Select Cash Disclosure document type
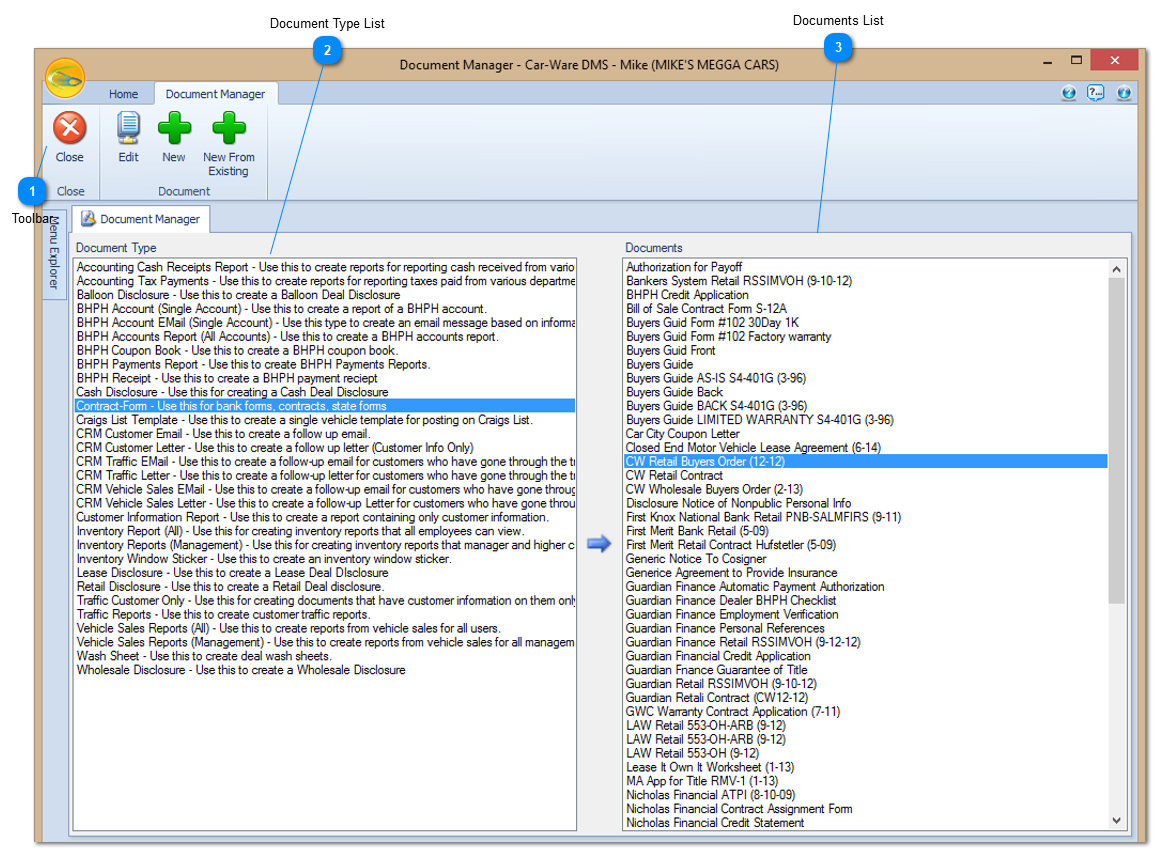The height and width of the screenshot is (851, 1155). [325, 393]
